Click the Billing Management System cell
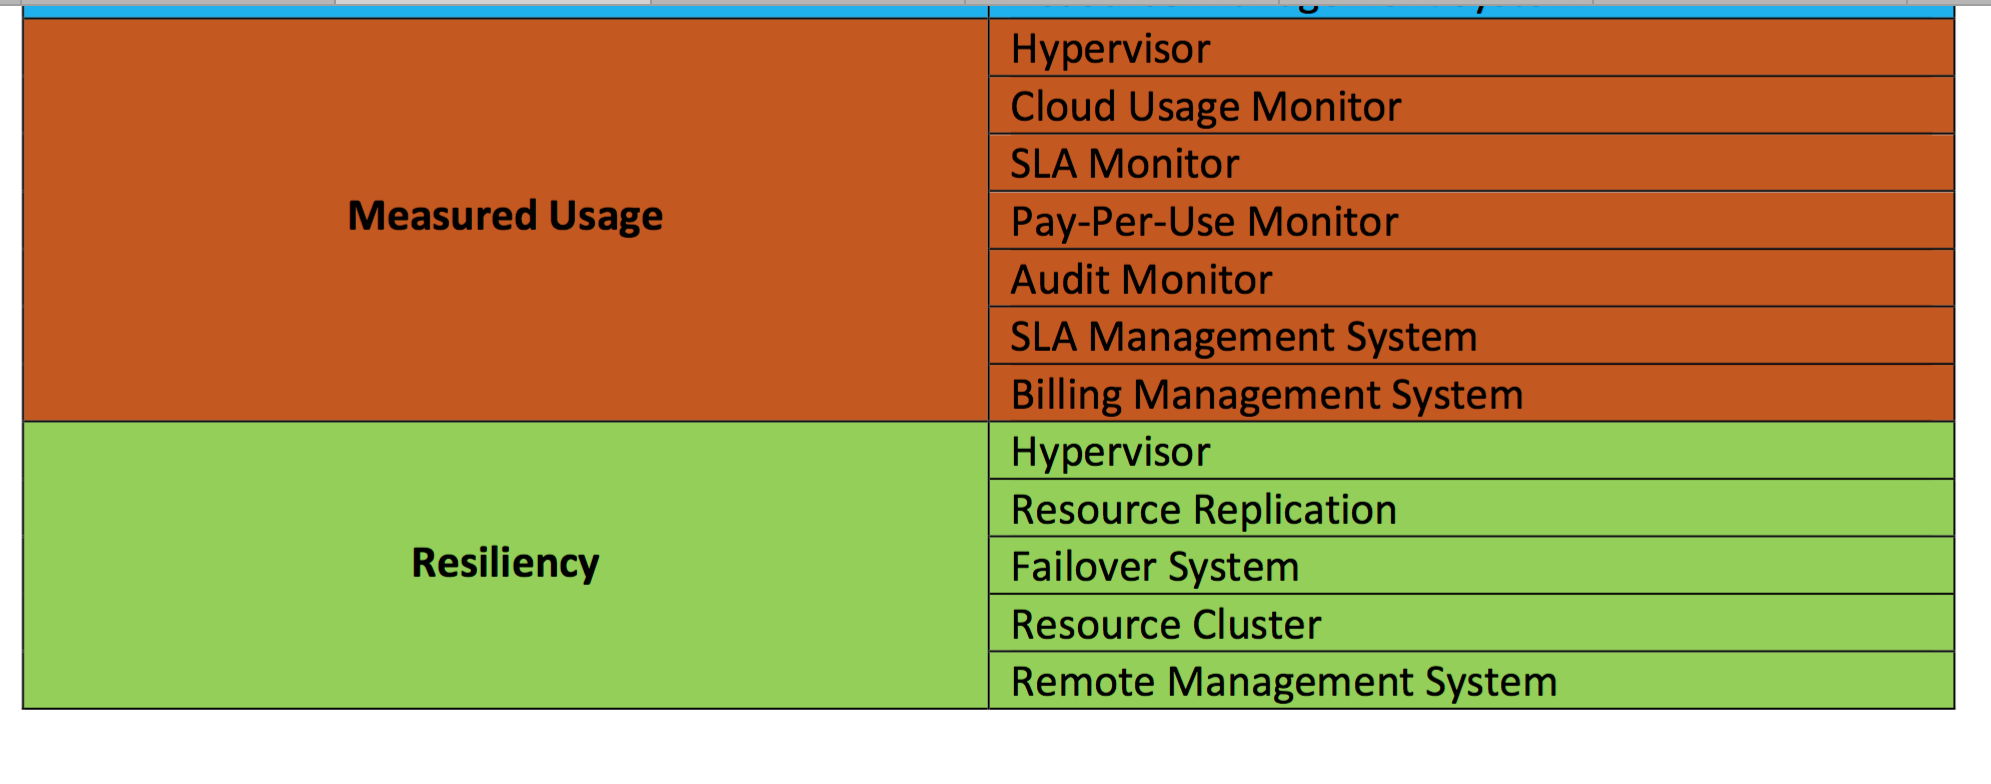The height and width of the screenshot is (784, 1991). click(x=1471, y=393)
